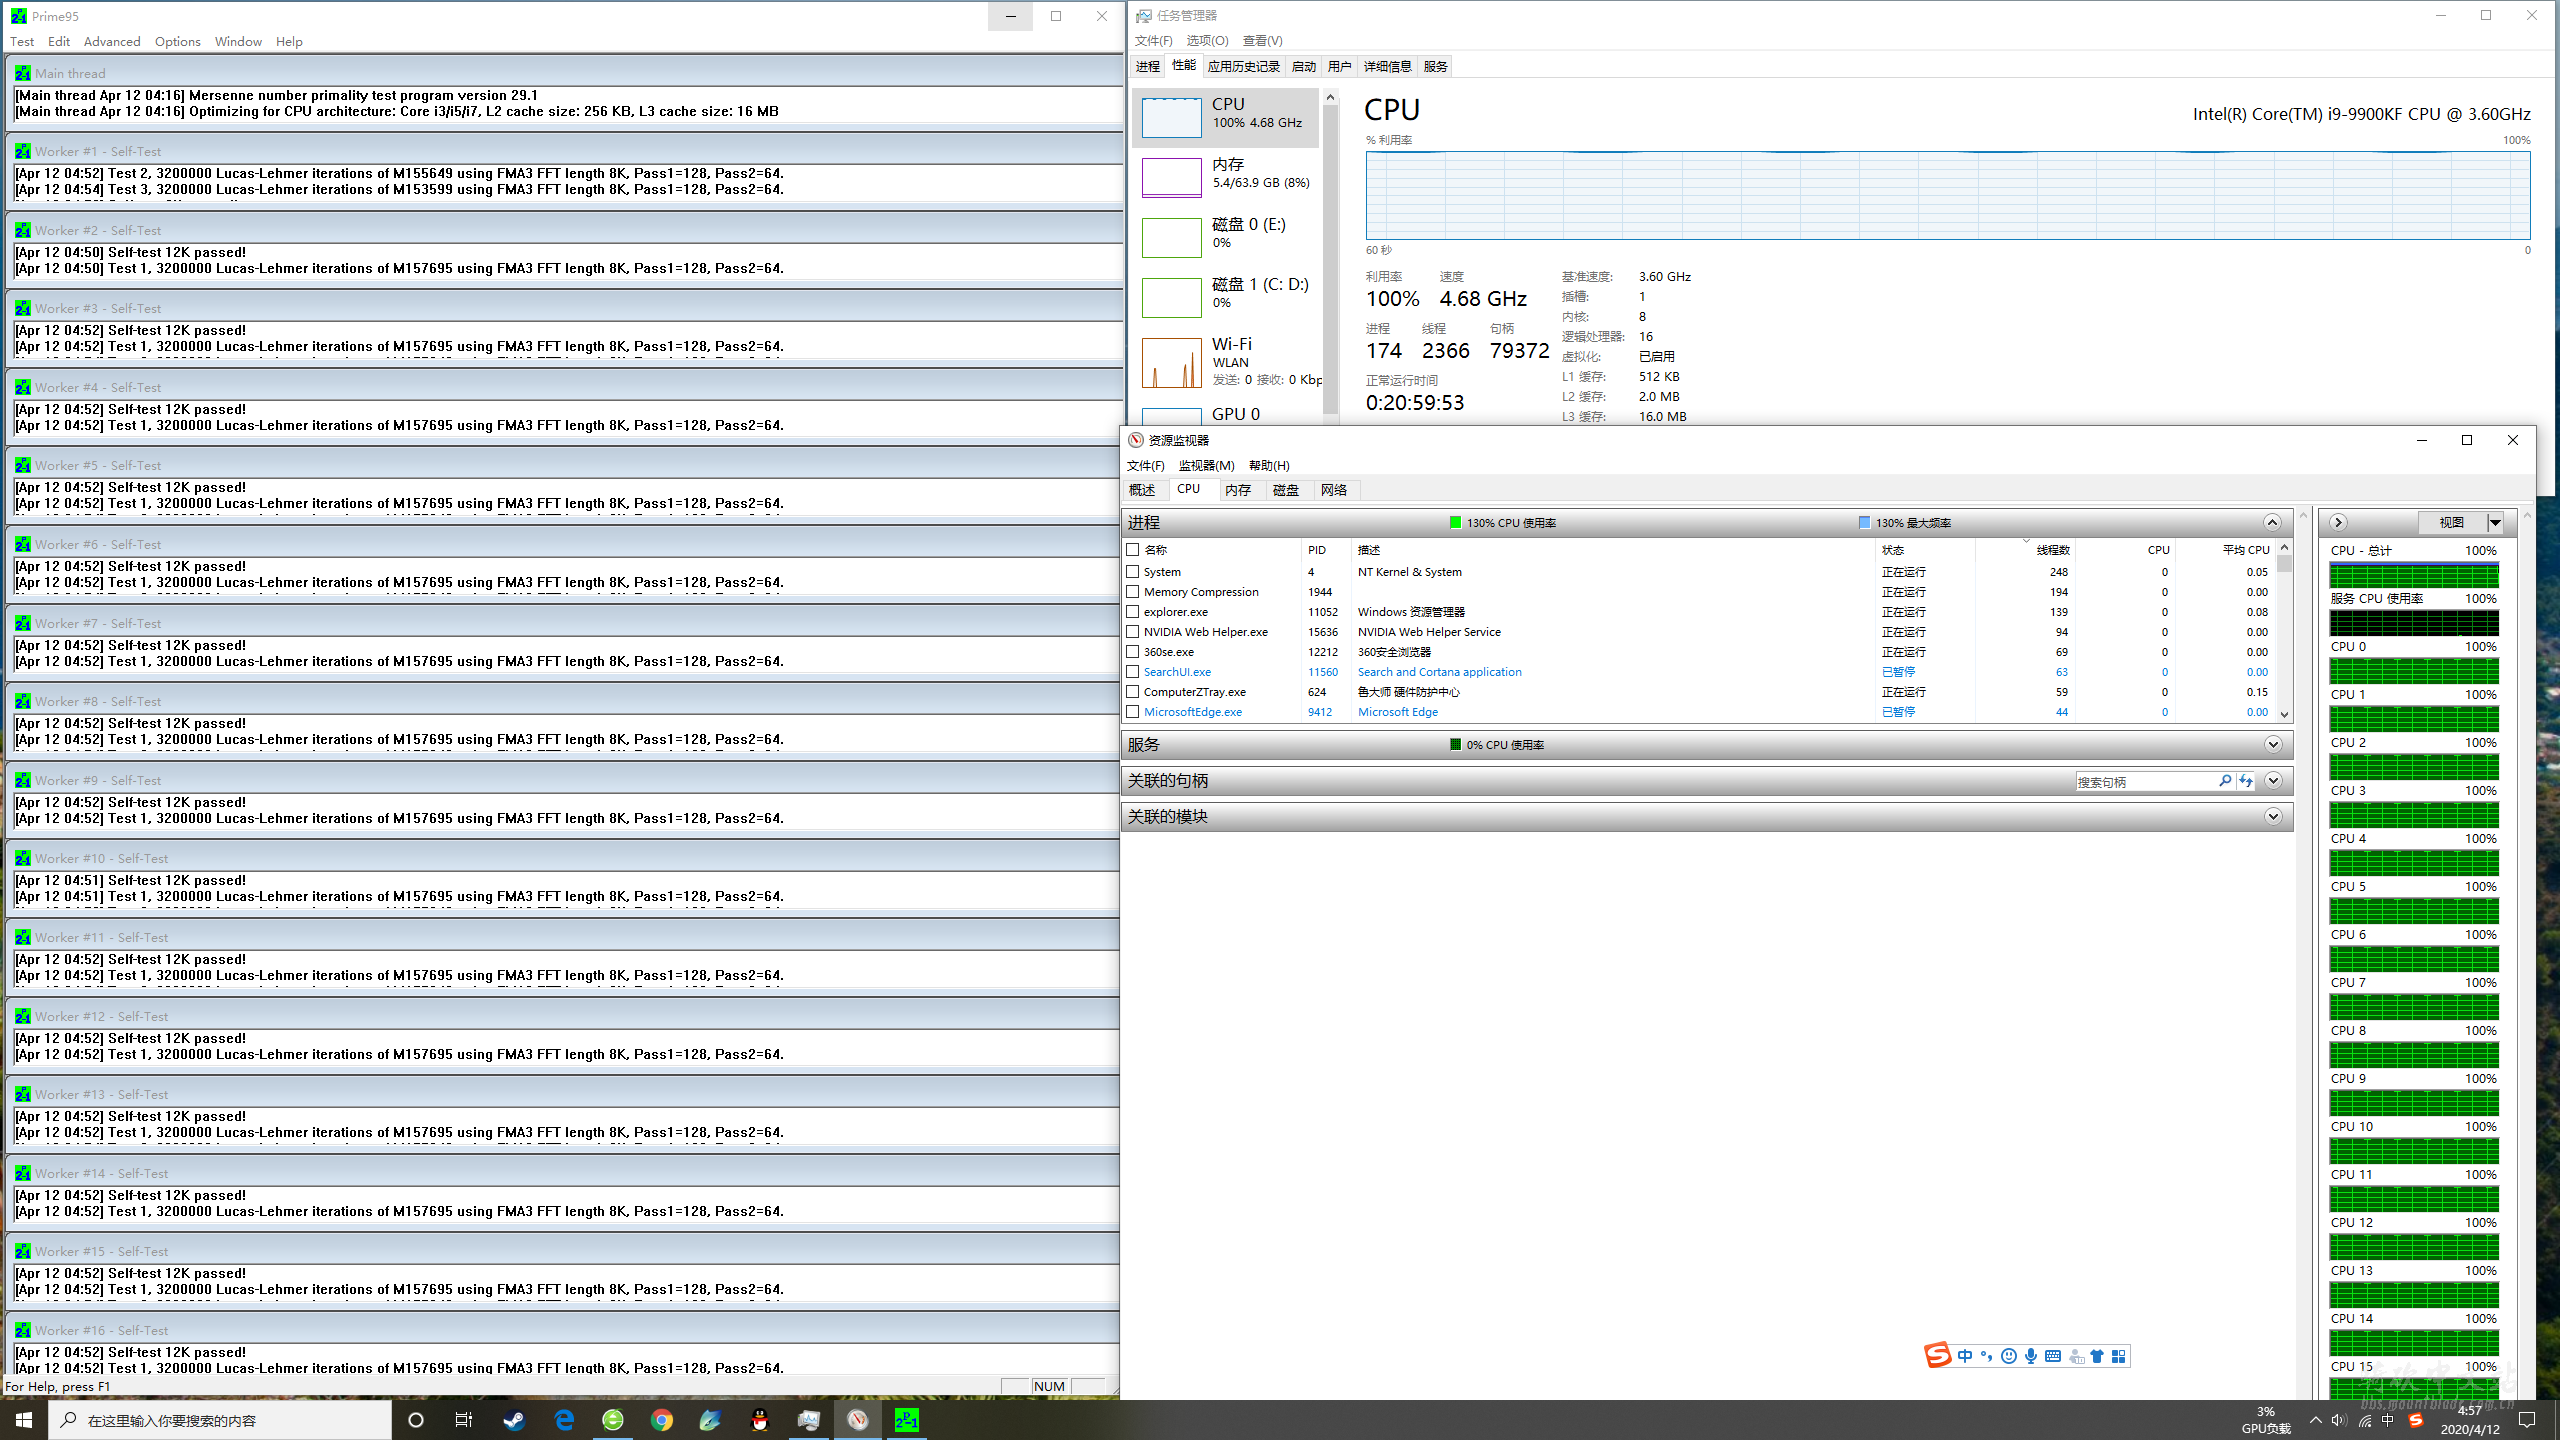Tick the ComputerZTray.exe checkbox
Viewport: 2560px width, 1440px height.
[1133, 692]
